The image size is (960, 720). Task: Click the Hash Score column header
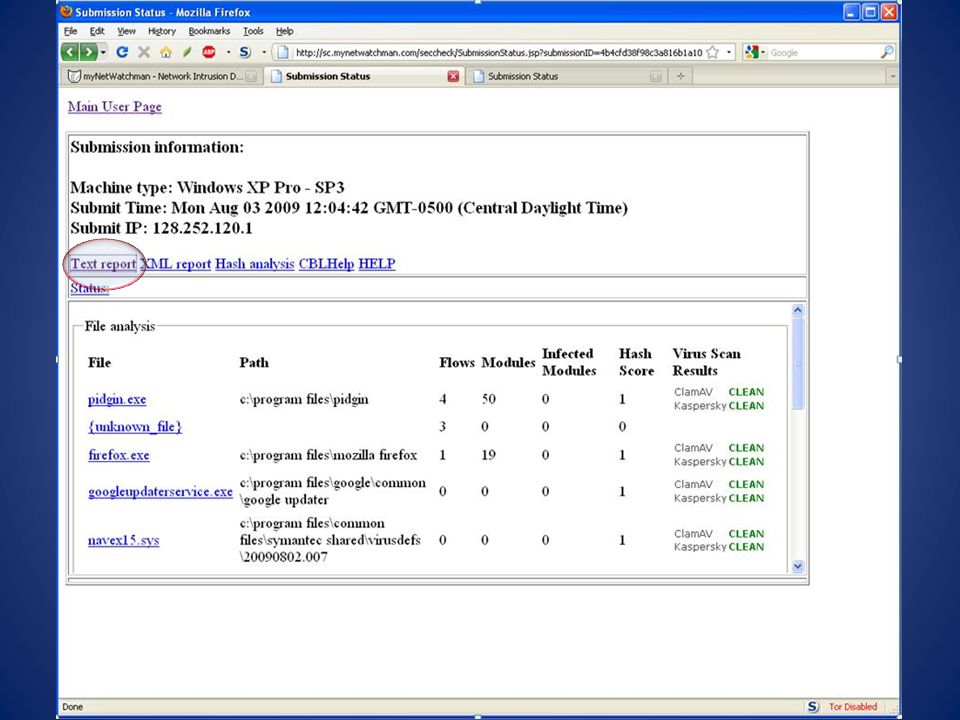click(x=636, y=362)
